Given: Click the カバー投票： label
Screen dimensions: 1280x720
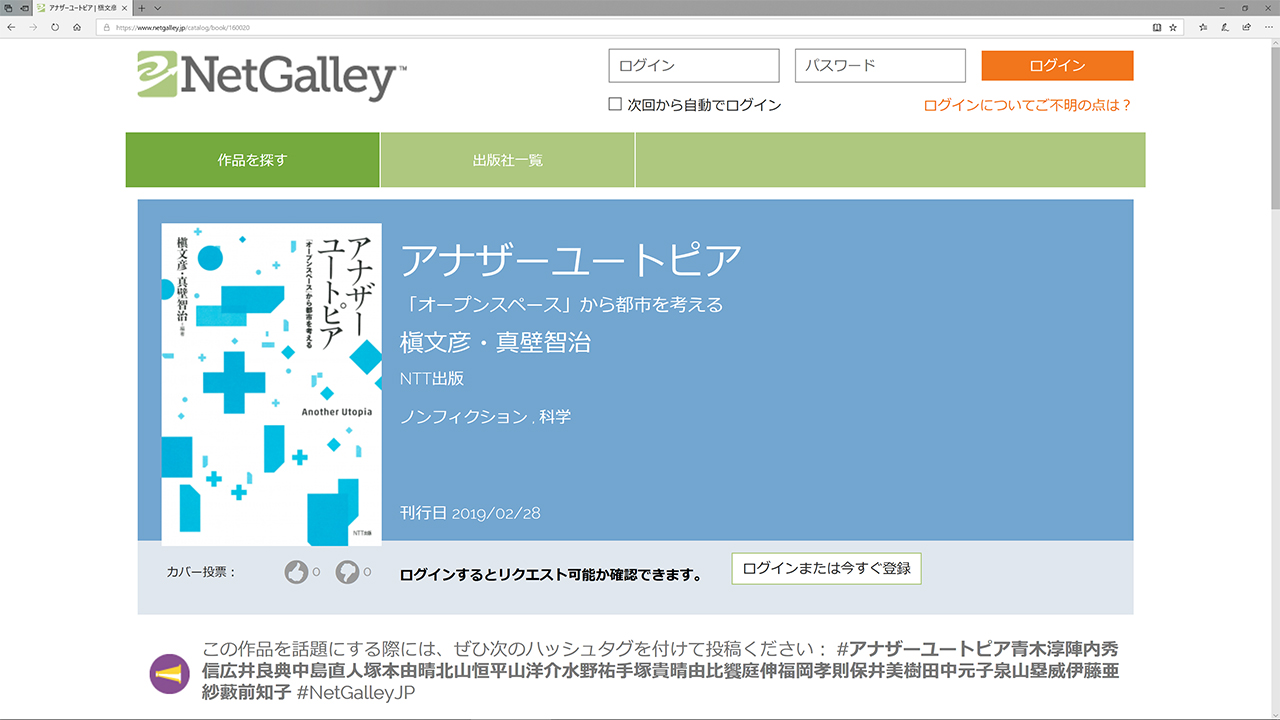Looking at the screenshot, I should tap(201, 572).
